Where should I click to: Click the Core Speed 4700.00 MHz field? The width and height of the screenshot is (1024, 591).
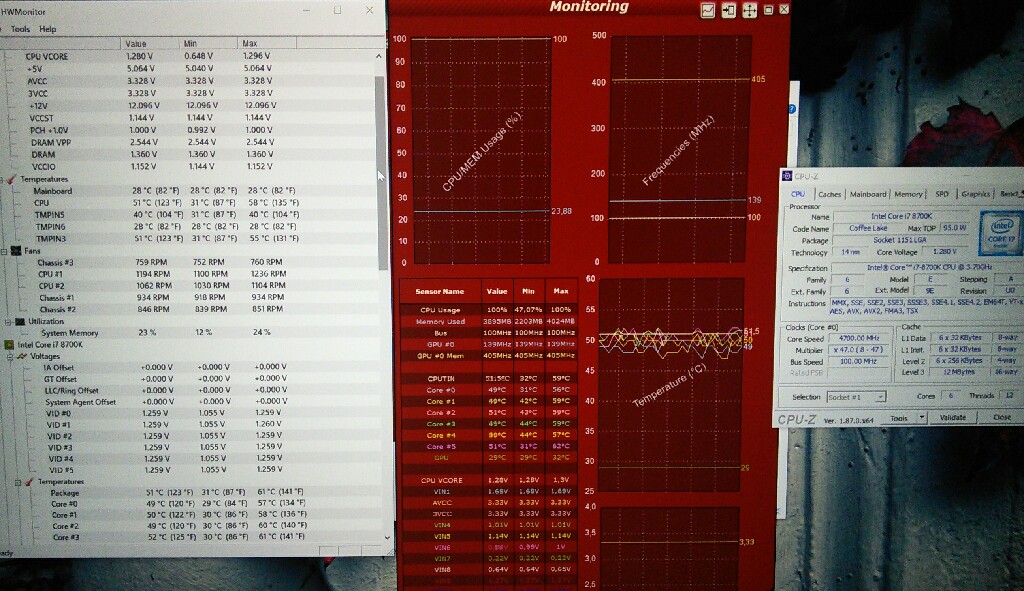tap(859, 339)
